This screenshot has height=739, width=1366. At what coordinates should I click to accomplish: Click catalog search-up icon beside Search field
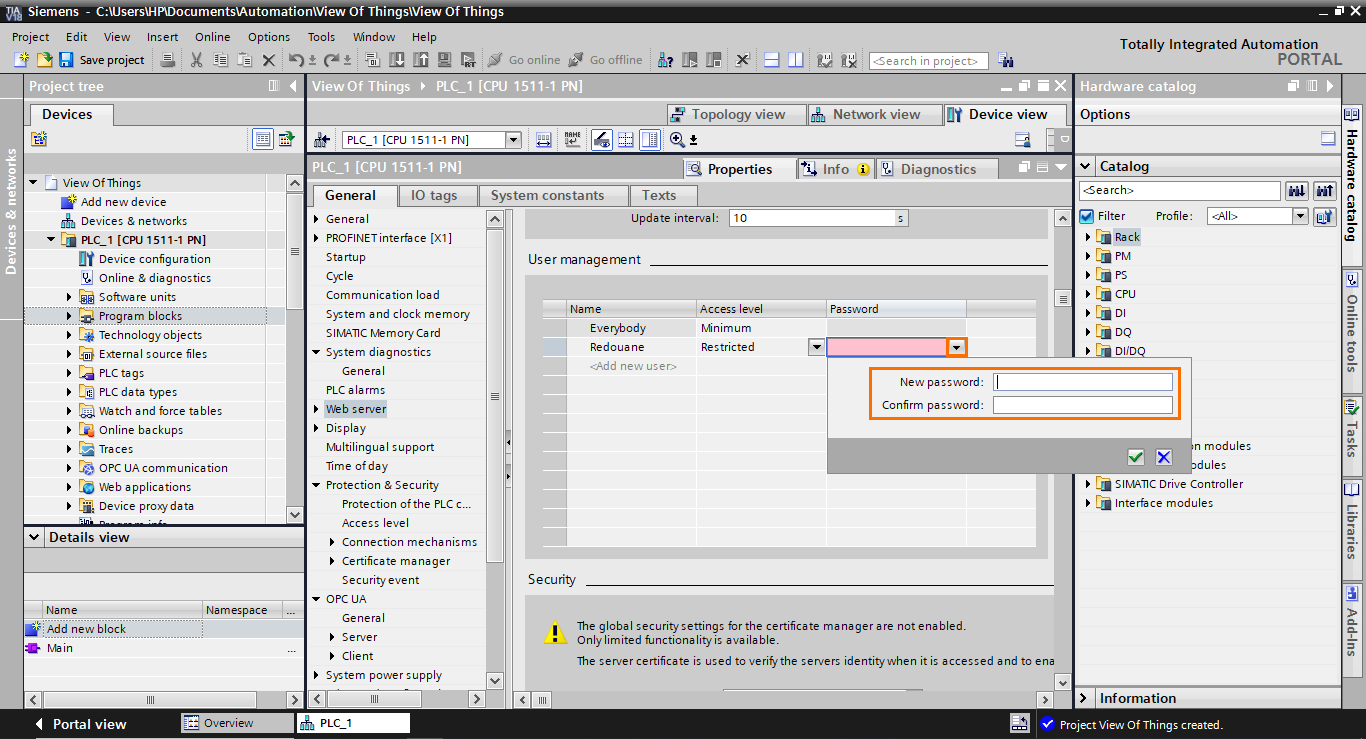point(1325,190)
